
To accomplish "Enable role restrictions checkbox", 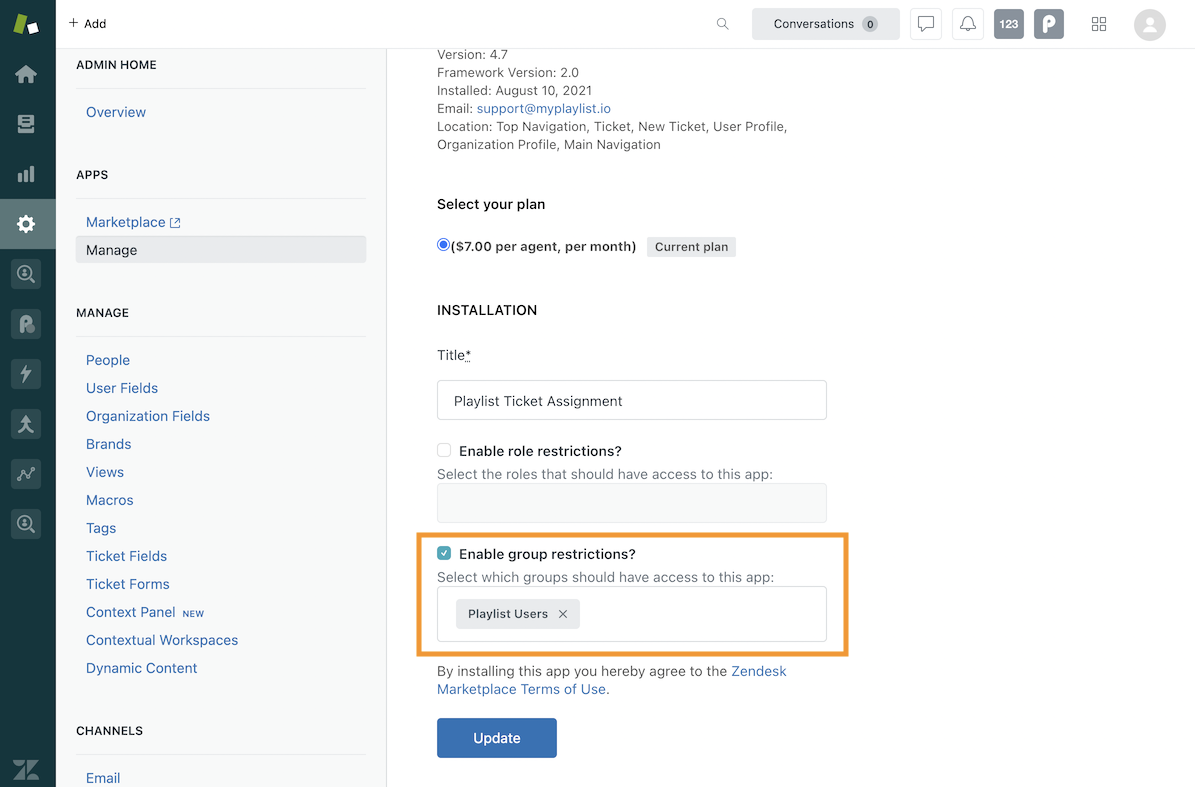I will (444, 451).
